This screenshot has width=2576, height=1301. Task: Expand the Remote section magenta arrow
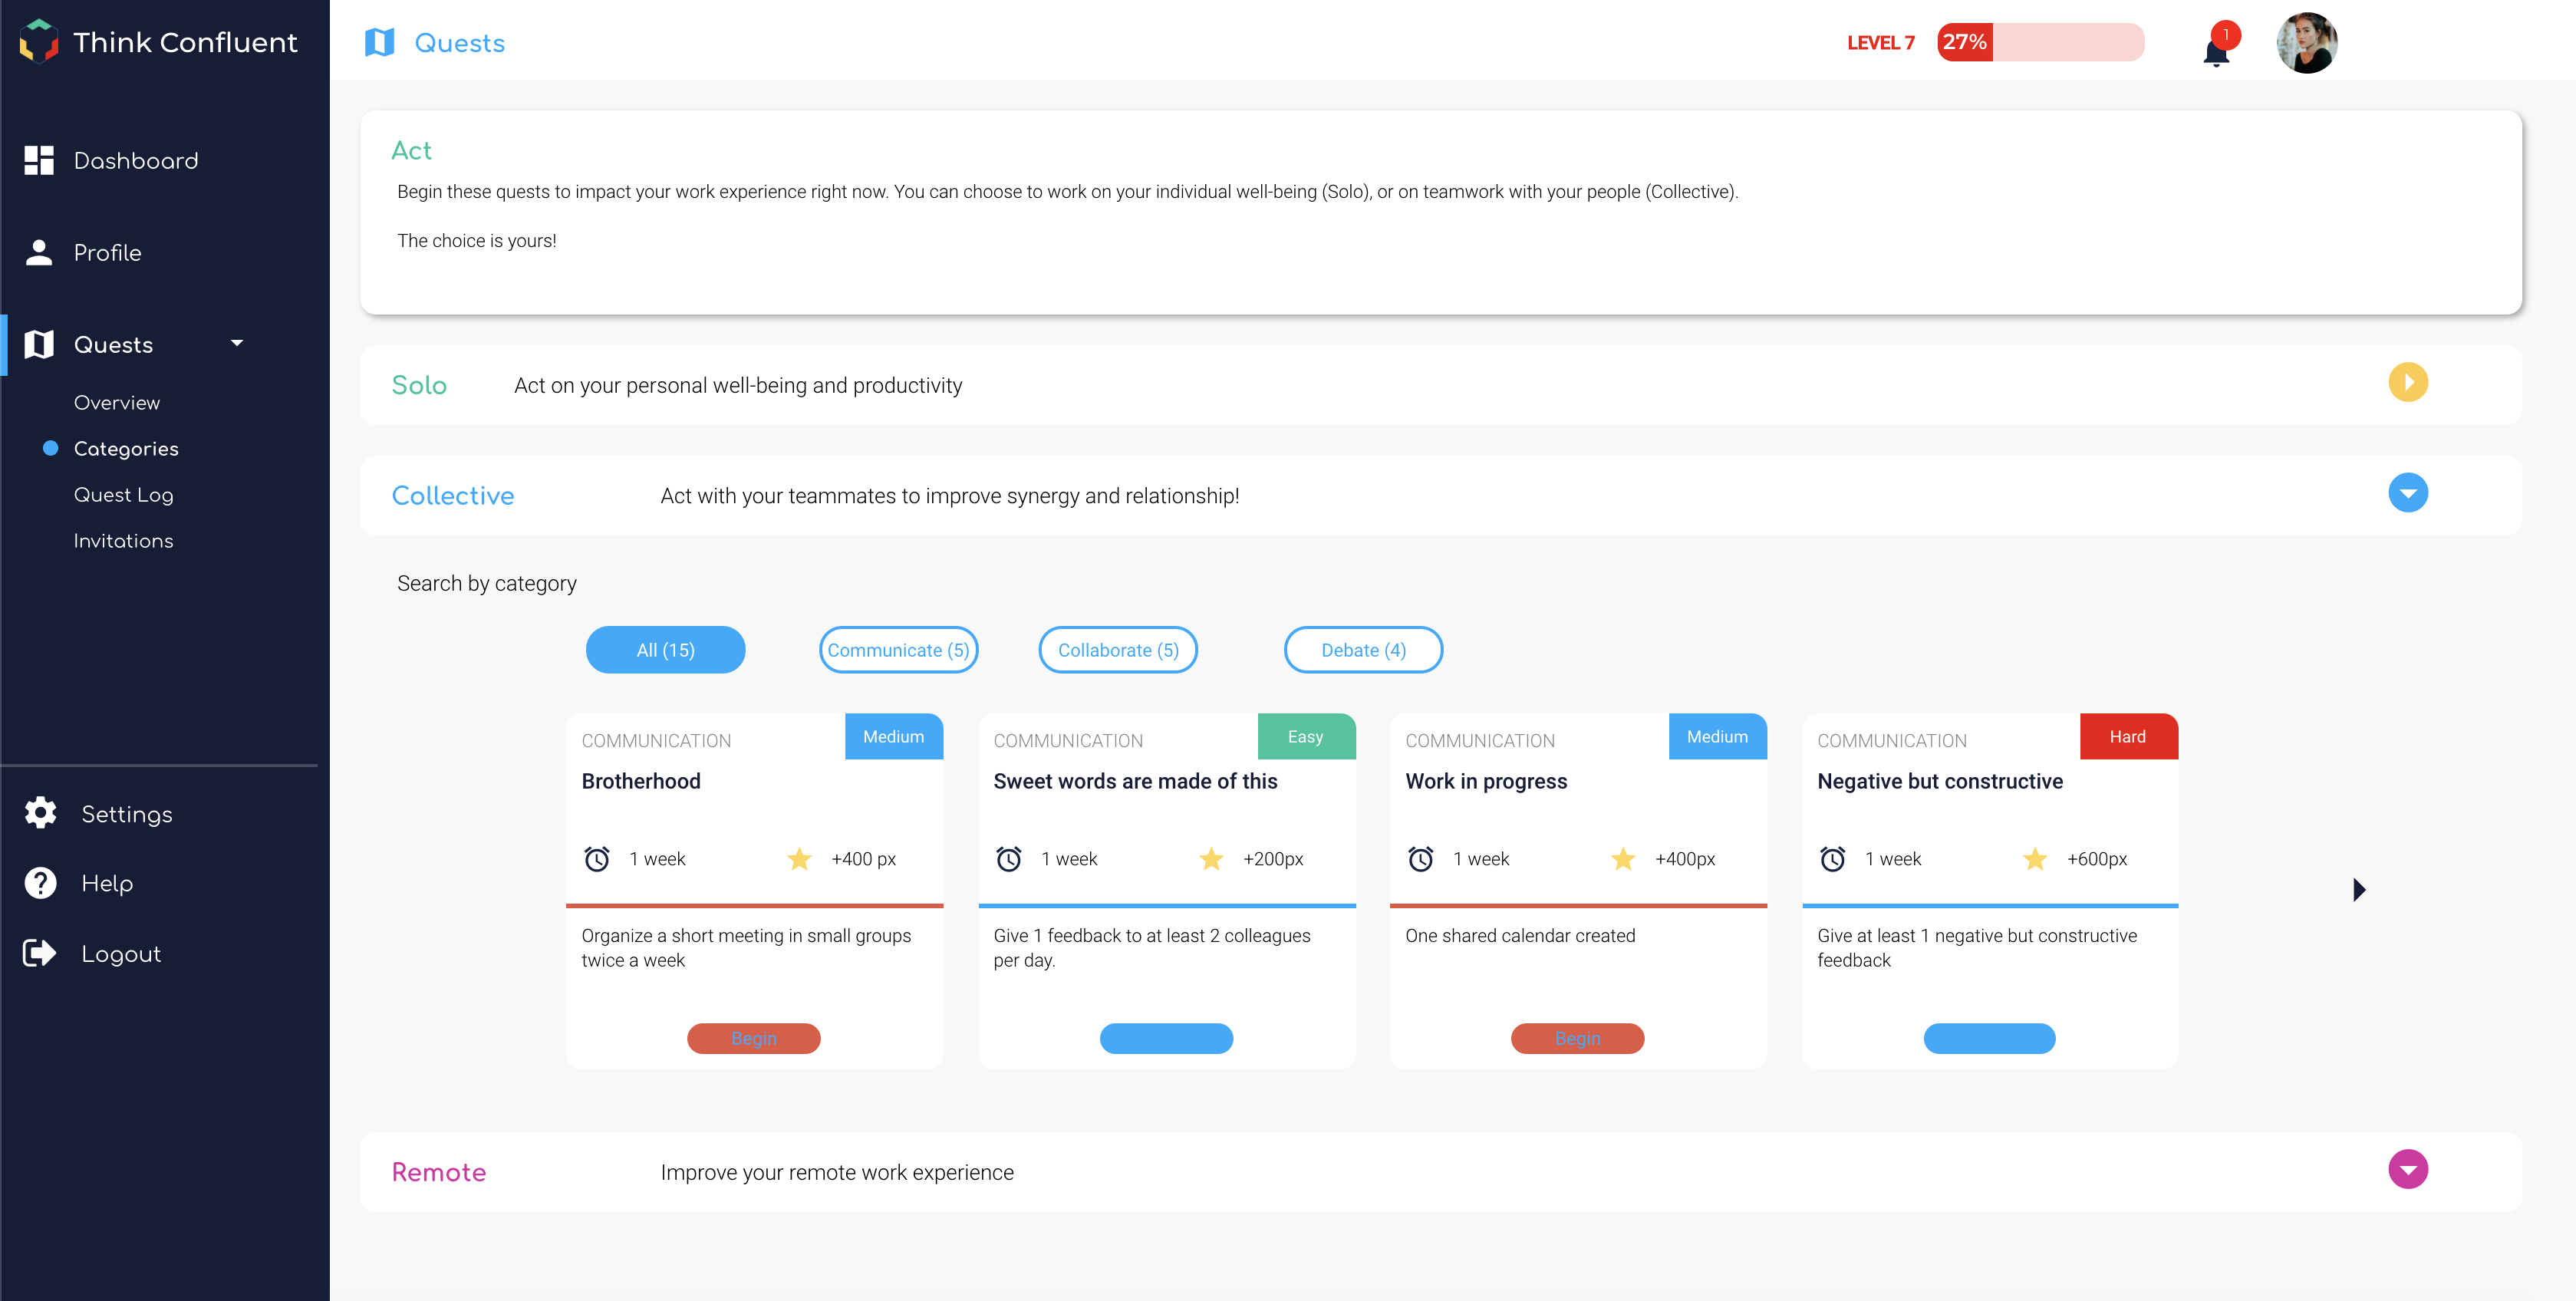coord(2408,1169)
